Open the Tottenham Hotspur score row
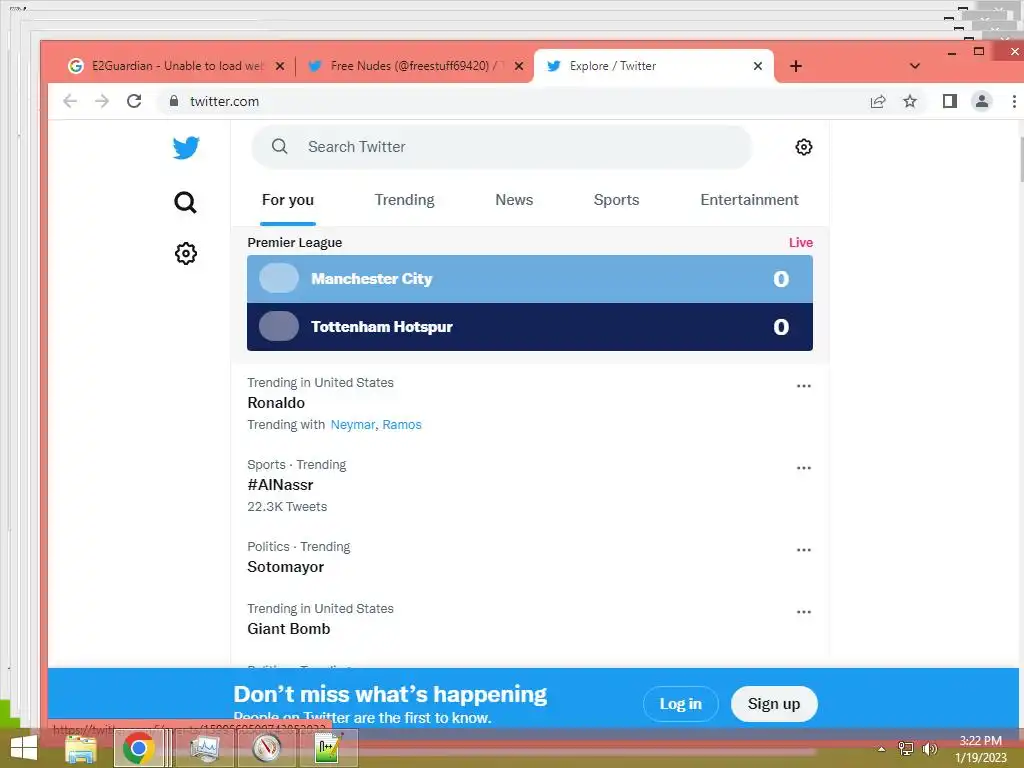The image size is (1024, 768). tap(530, 327)
